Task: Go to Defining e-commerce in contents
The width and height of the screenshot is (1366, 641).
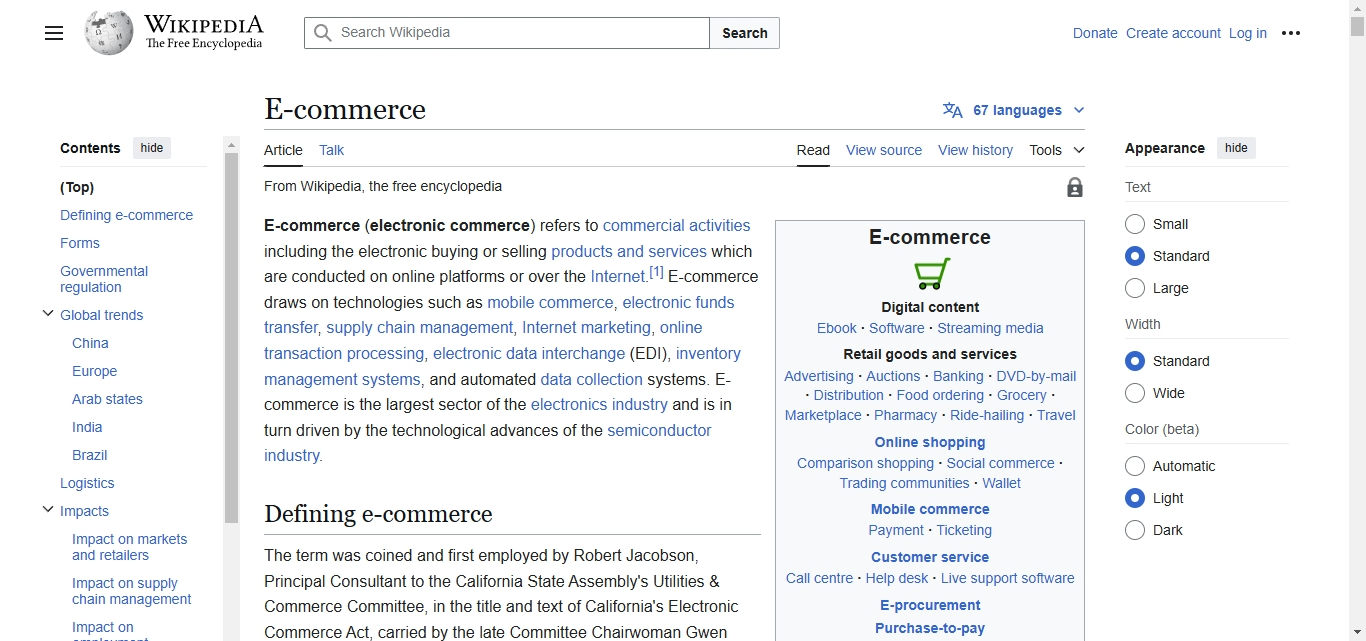Action: [x=126, y=215]
